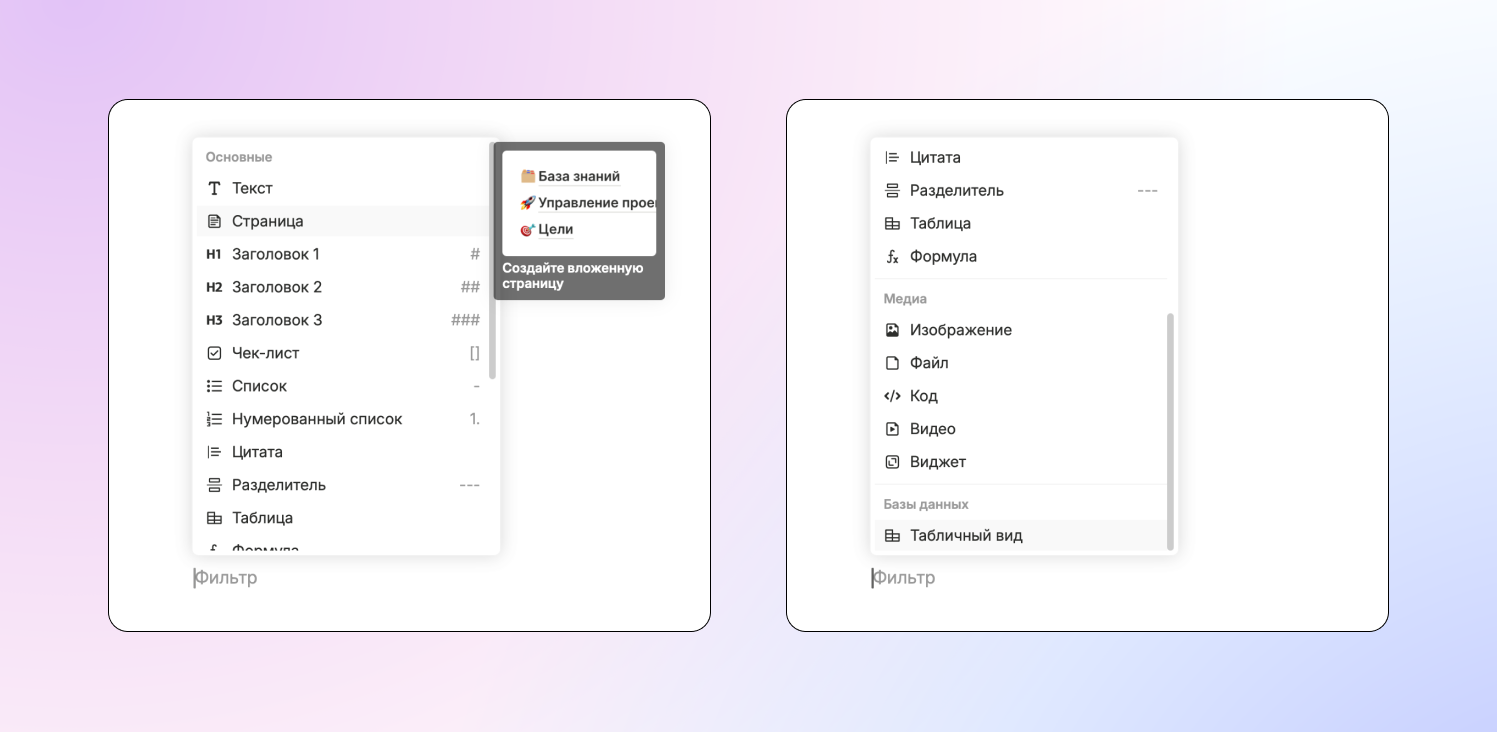1497x732 pixels.
Task: Click the Страница page icon
Action: tap(214, 221)
